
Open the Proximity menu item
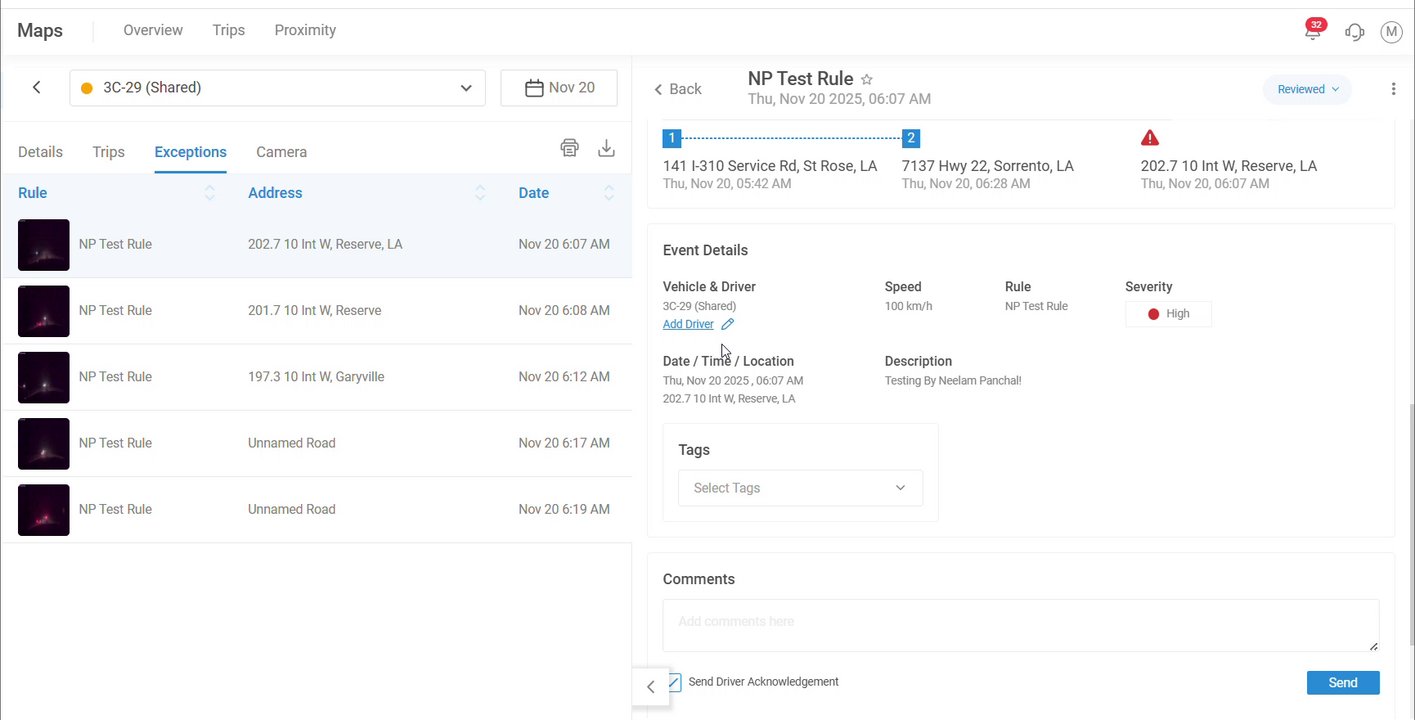[305, 30]
